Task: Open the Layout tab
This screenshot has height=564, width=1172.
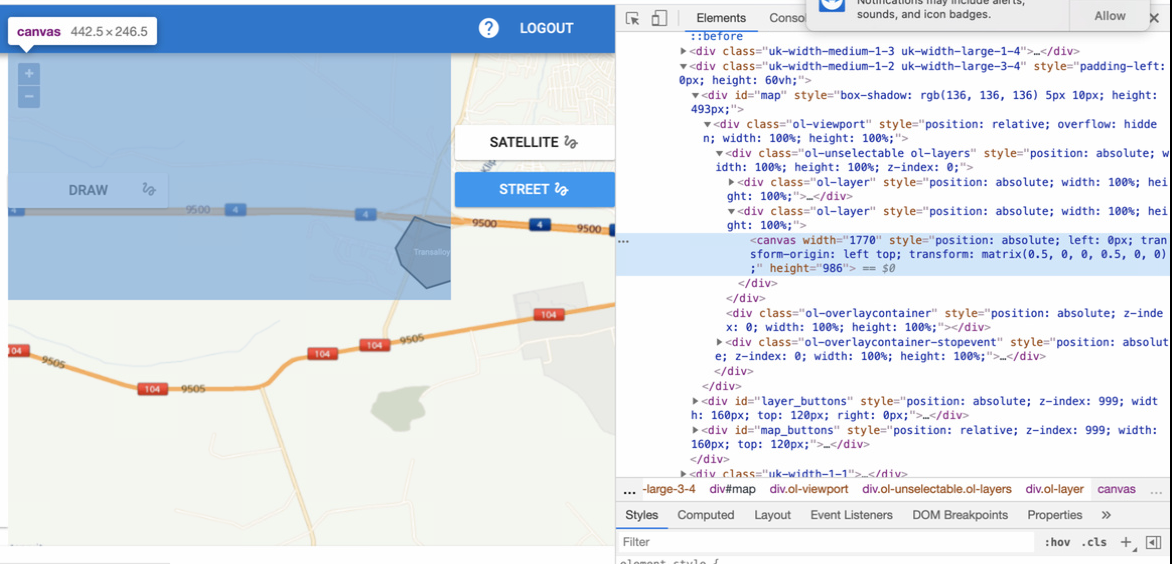Action: point(772,515)
